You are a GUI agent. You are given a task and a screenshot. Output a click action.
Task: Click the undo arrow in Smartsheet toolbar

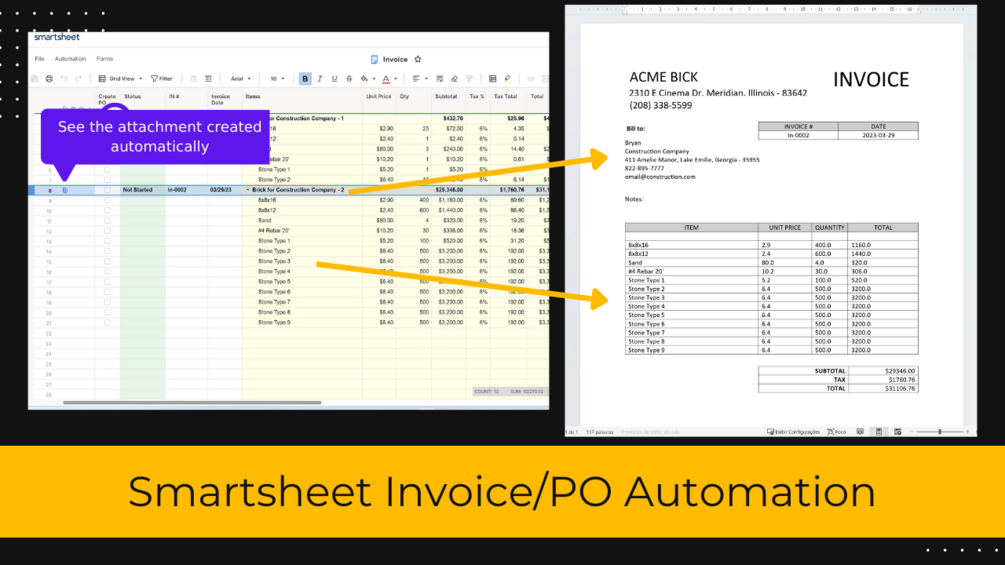click(64, 79)
